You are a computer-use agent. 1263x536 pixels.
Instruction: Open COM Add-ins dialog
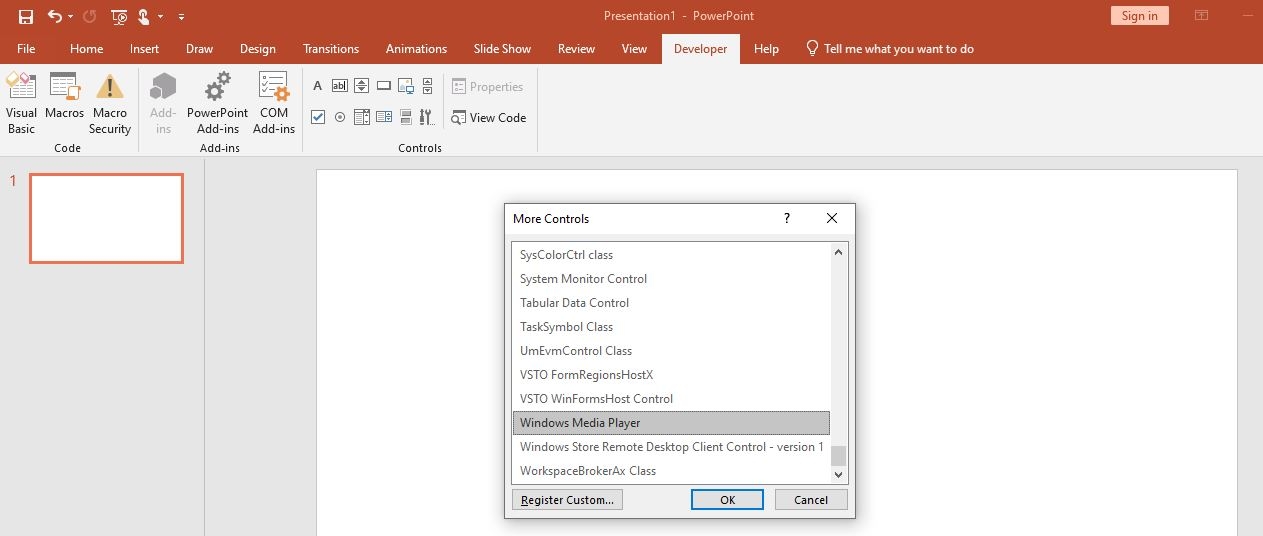click(274, 104)
